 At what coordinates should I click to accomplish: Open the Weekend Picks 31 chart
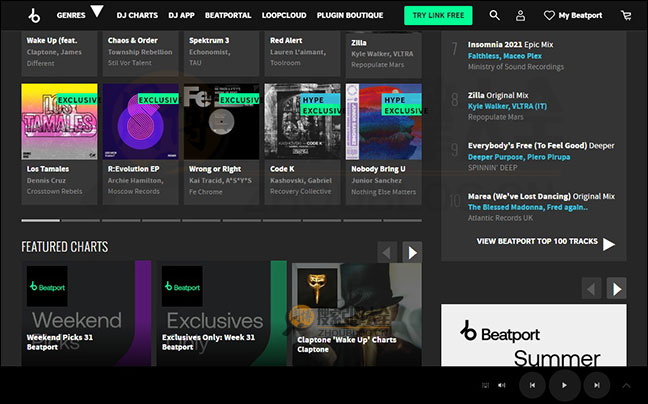click(86, 313)
